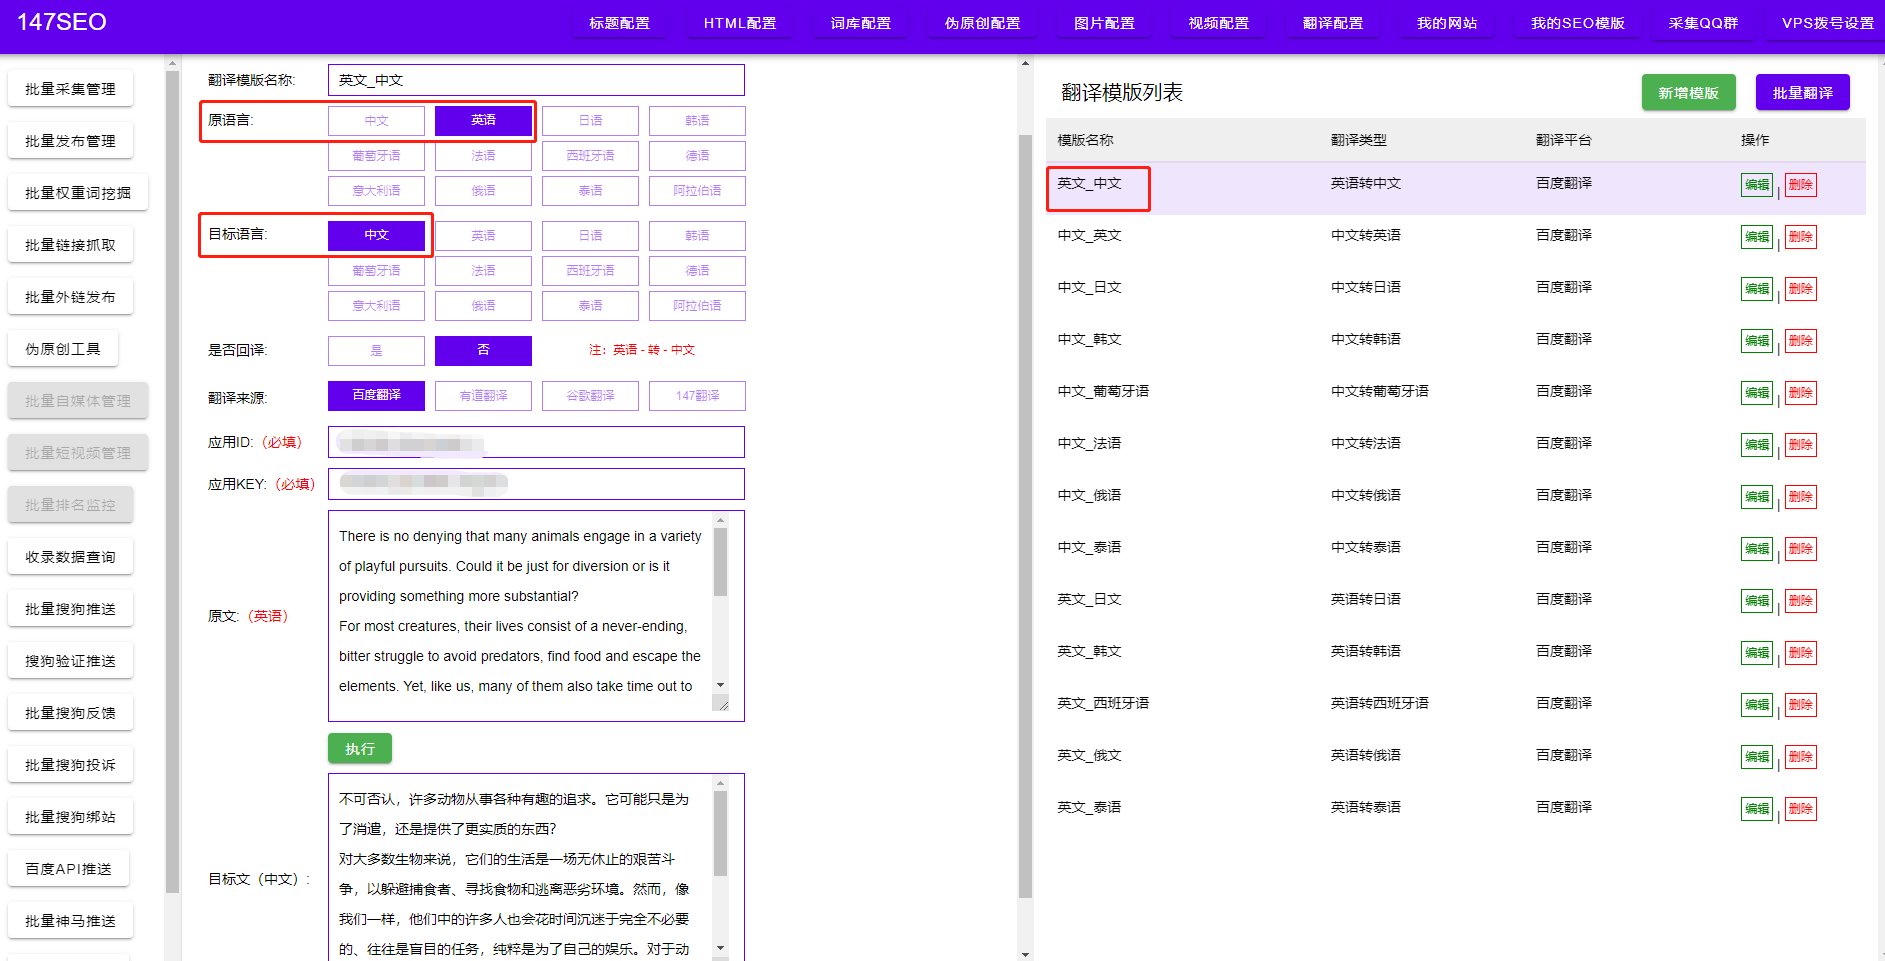Image resolution: width=1885 pixels, height=961 pixels.
Task: Click the 批量翻译 button
Action: click(x=1802, y=92)
